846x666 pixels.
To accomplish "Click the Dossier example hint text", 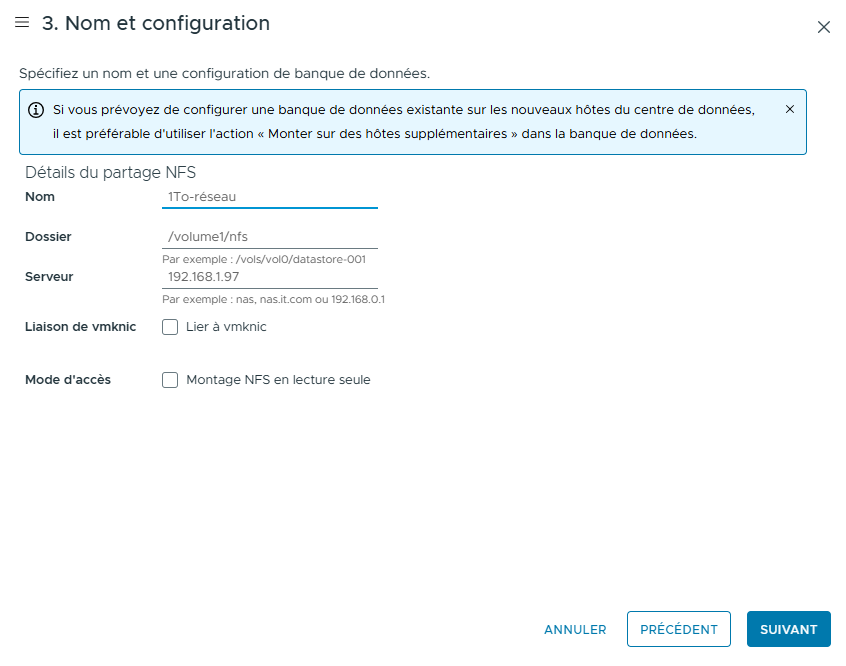I will [264, 260].
